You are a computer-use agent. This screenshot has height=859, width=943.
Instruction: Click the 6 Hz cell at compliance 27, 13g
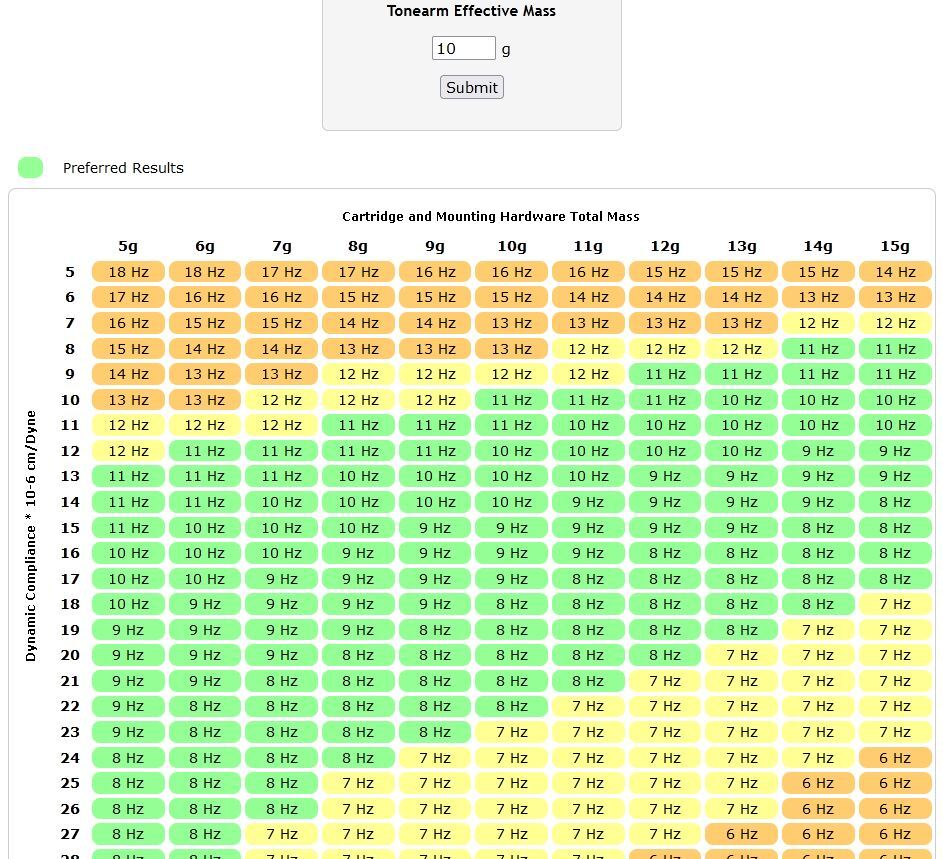point(741,834)
